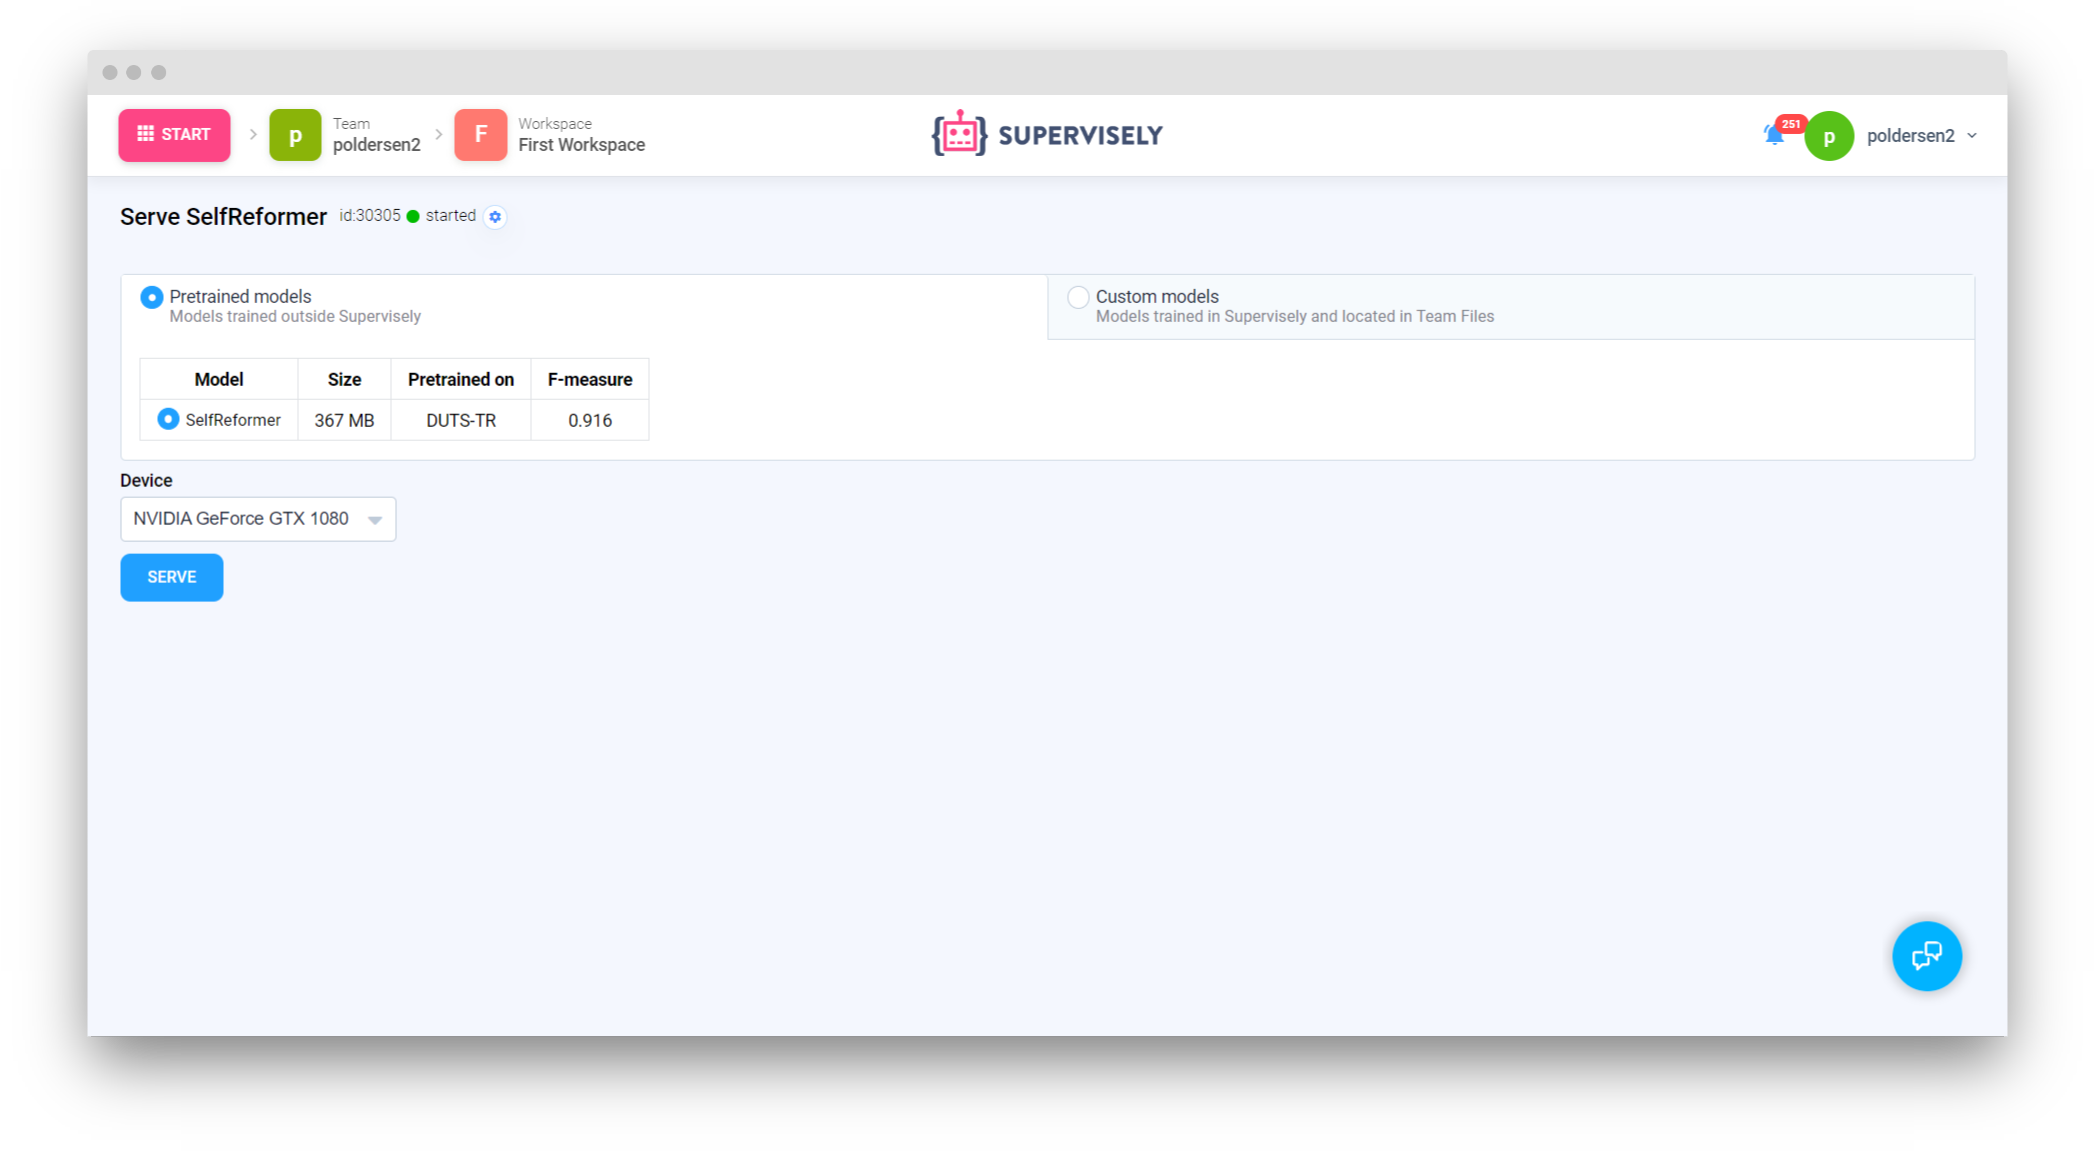Click the grid icon inside START button
Image resolution: width=2095 pixels, height=1161 pixels.
pyautogui.click(x=144, y=133)
